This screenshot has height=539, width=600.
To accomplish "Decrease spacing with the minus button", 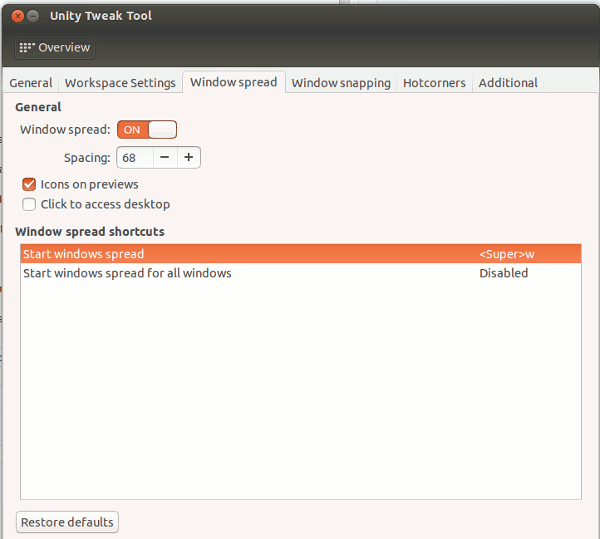I will coord(165,158).
